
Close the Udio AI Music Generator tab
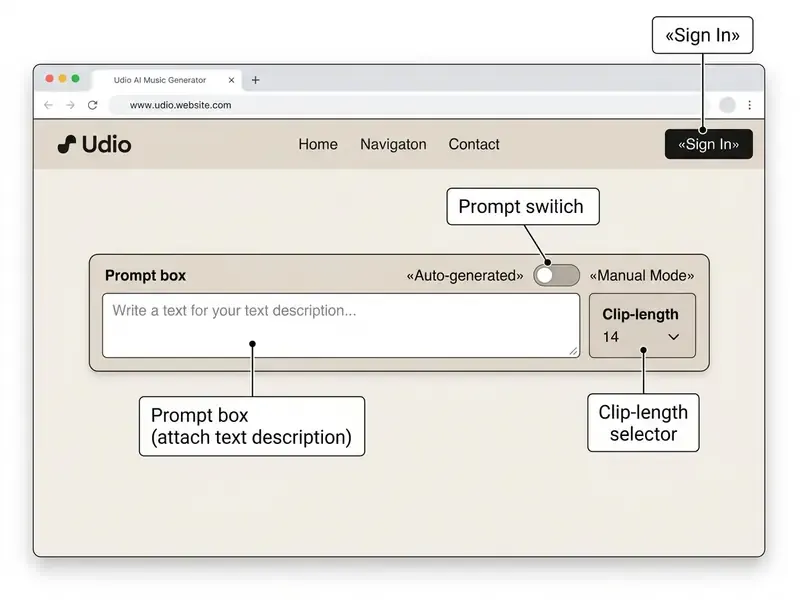tap(231, 80)
